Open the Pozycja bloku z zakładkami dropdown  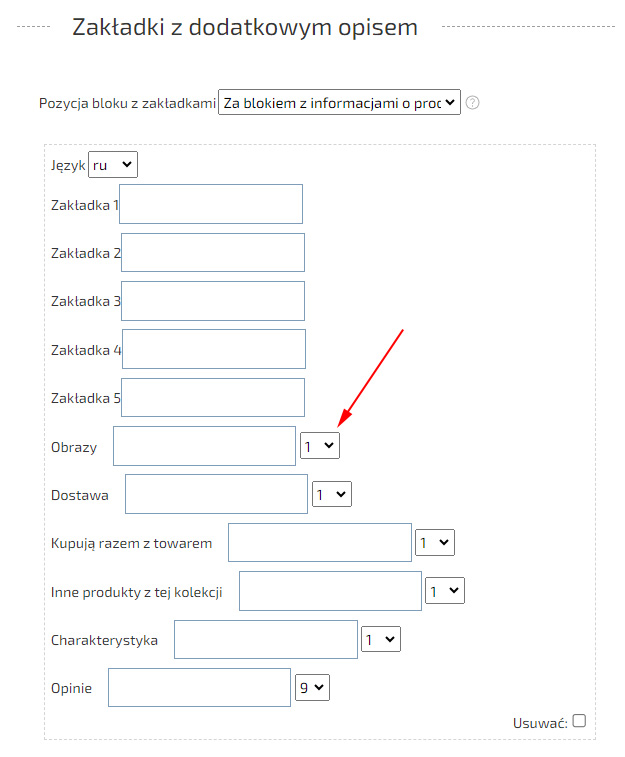(x=339, y=103)
